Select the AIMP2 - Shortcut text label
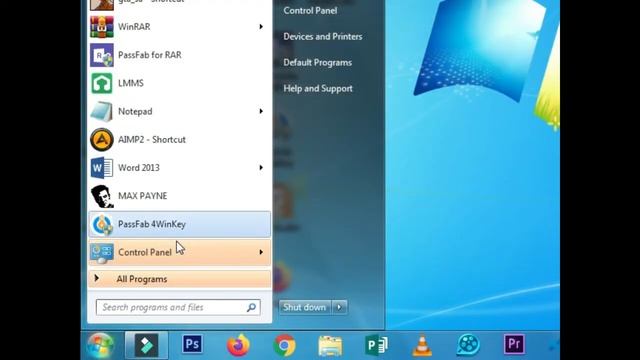 point(152,140)
